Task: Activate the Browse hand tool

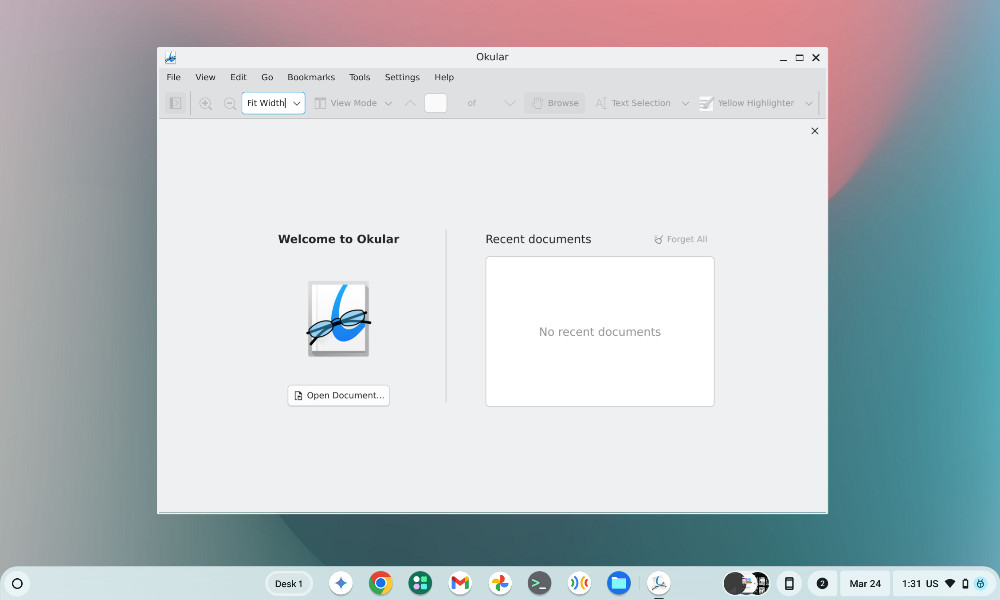Action: [555, 103]
